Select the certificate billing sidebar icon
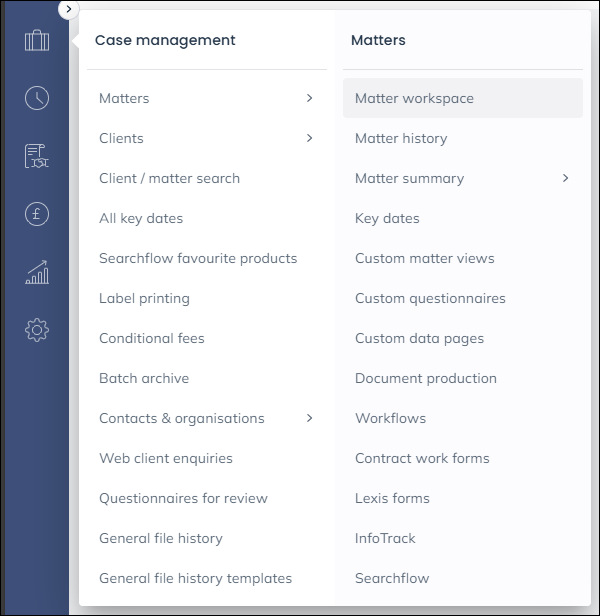This screenshot has height=616, width=600. pyautogui.click(x=37, y=156)
